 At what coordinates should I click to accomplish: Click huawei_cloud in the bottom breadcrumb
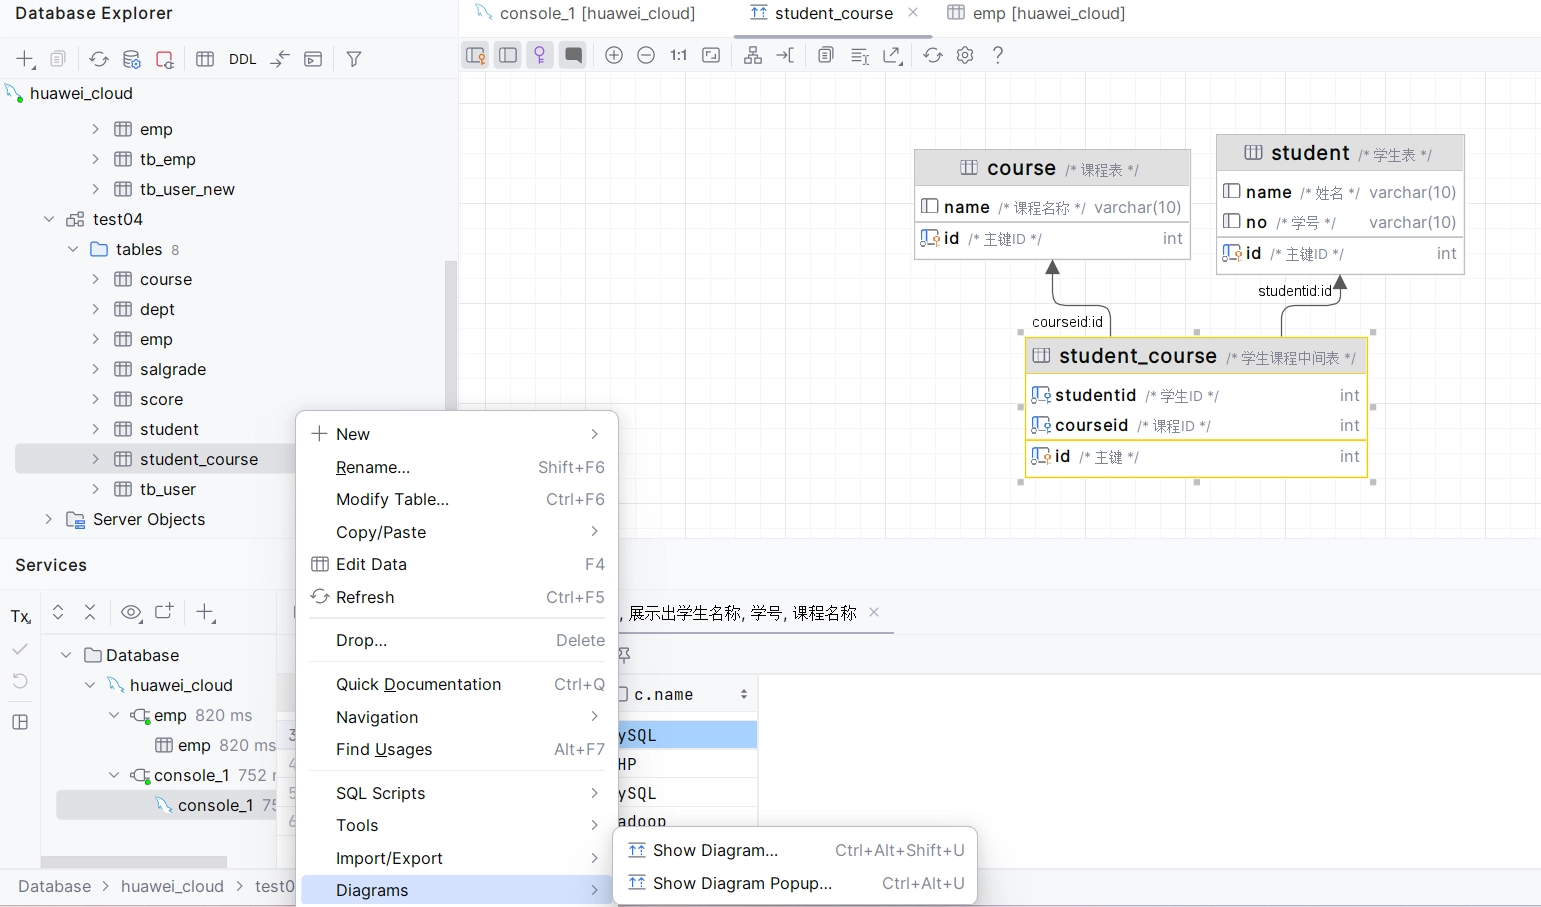coord(172,886)
